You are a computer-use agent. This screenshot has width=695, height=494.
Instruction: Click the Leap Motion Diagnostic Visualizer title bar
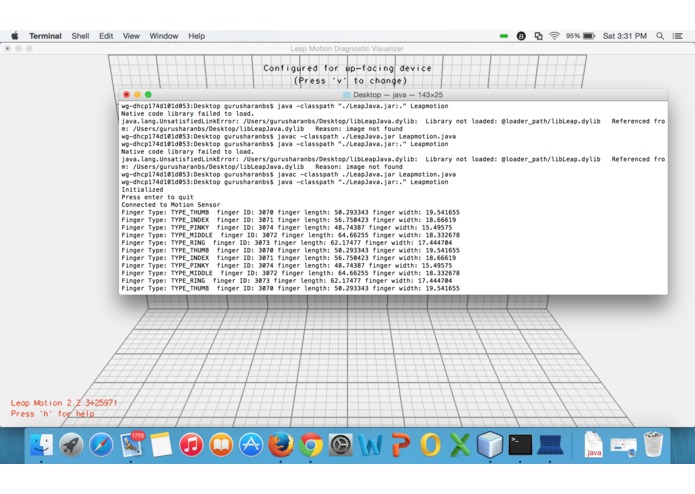(x=347, y=49)
